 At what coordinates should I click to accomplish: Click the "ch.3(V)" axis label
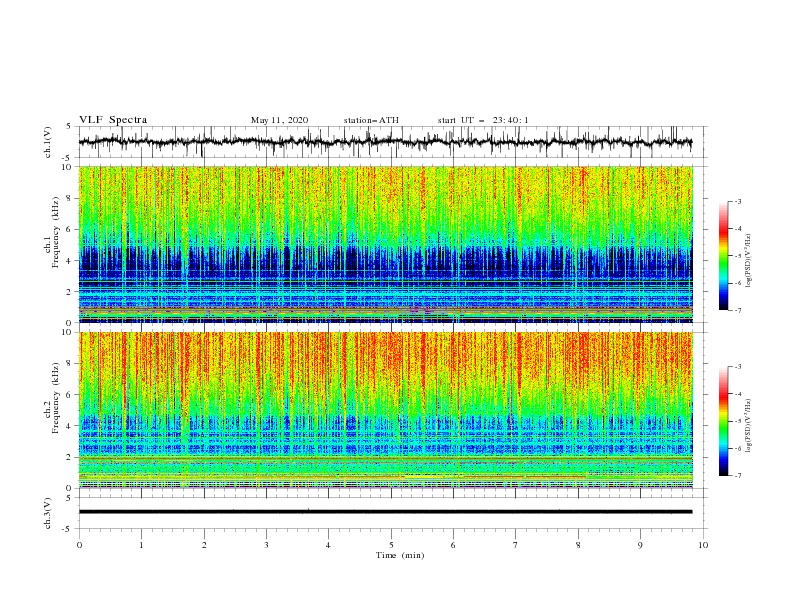(48, 513)
